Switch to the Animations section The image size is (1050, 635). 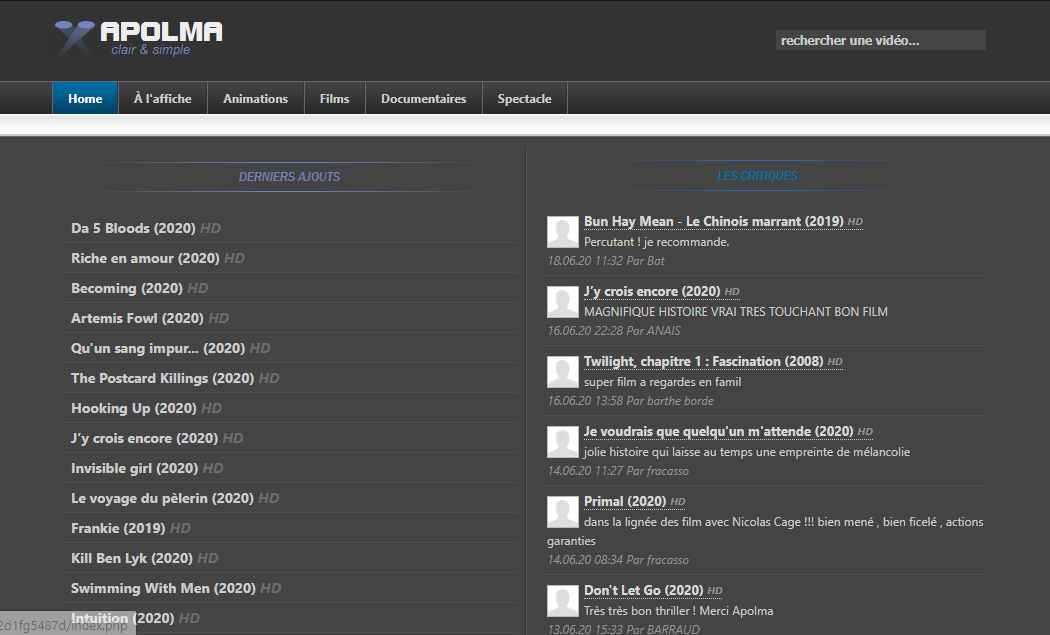(255, 99)
